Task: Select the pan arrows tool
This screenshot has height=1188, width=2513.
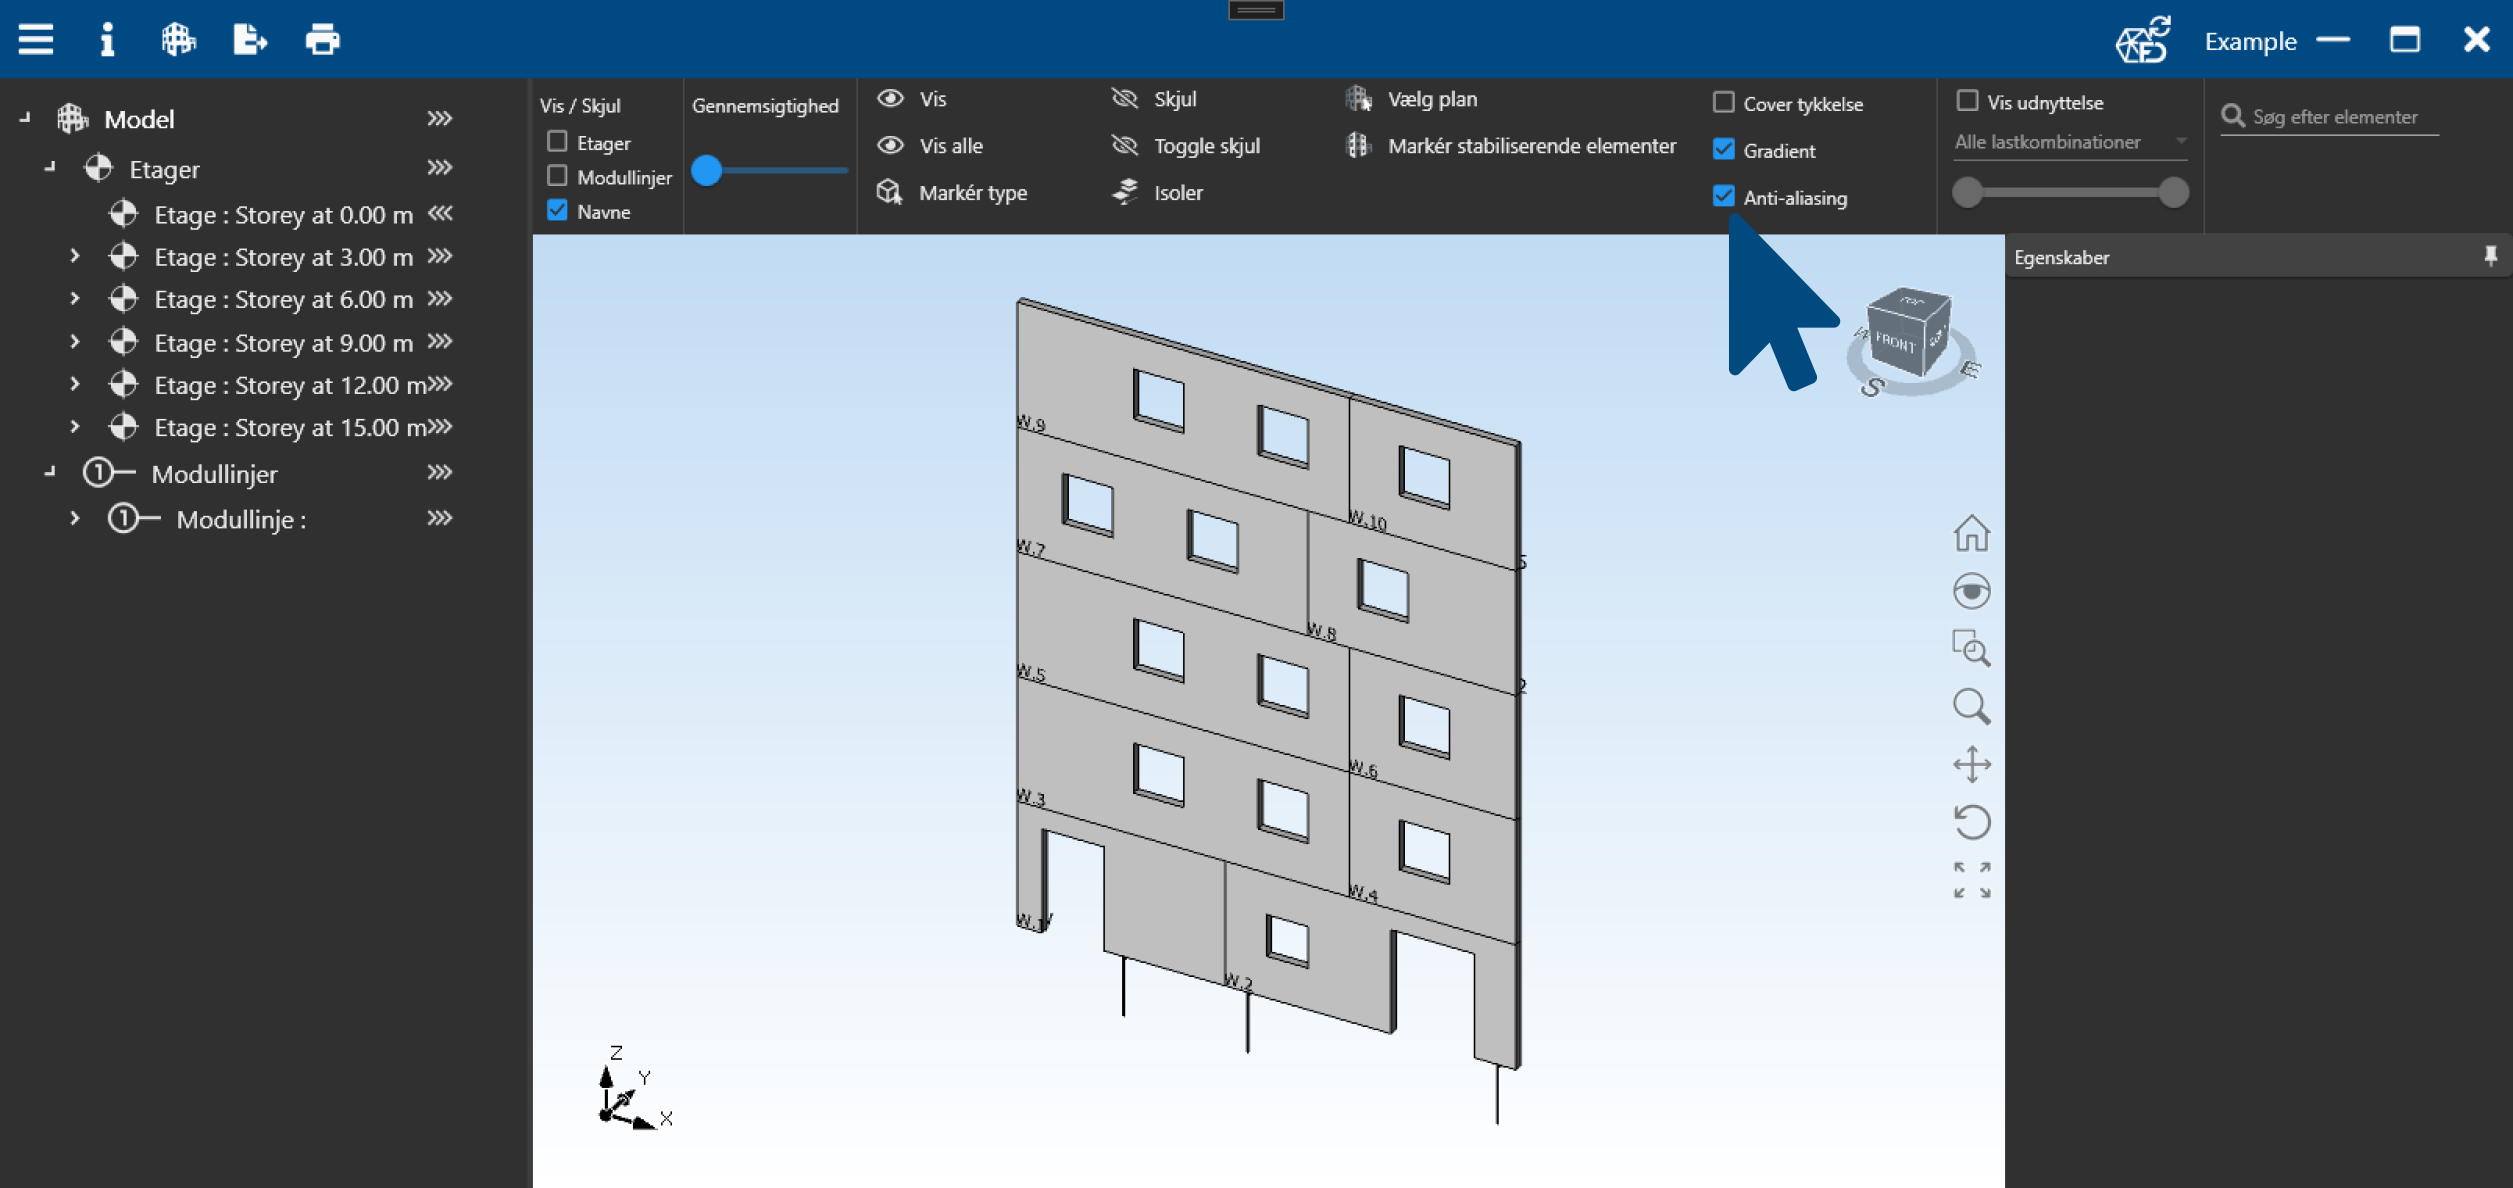Action: [x=1971, y=764]
